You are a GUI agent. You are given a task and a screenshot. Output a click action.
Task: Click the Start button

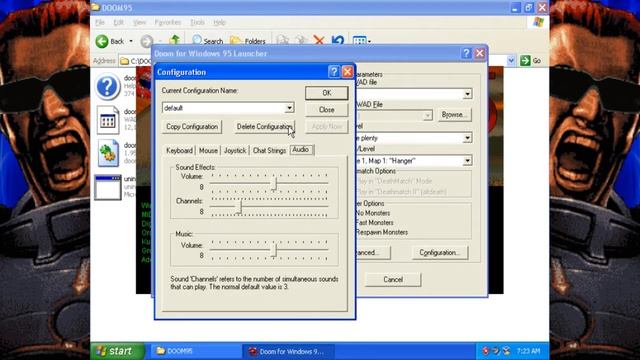pos(118,351)
